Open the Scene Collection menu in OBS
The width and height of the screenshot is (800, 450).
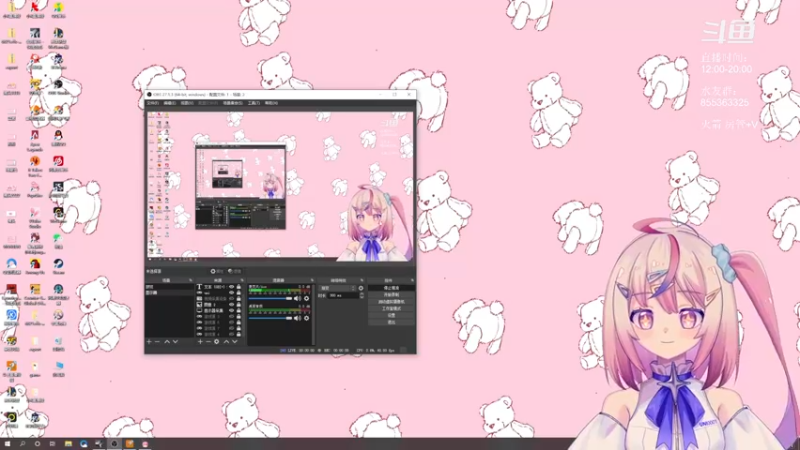[x=233, y=103]
